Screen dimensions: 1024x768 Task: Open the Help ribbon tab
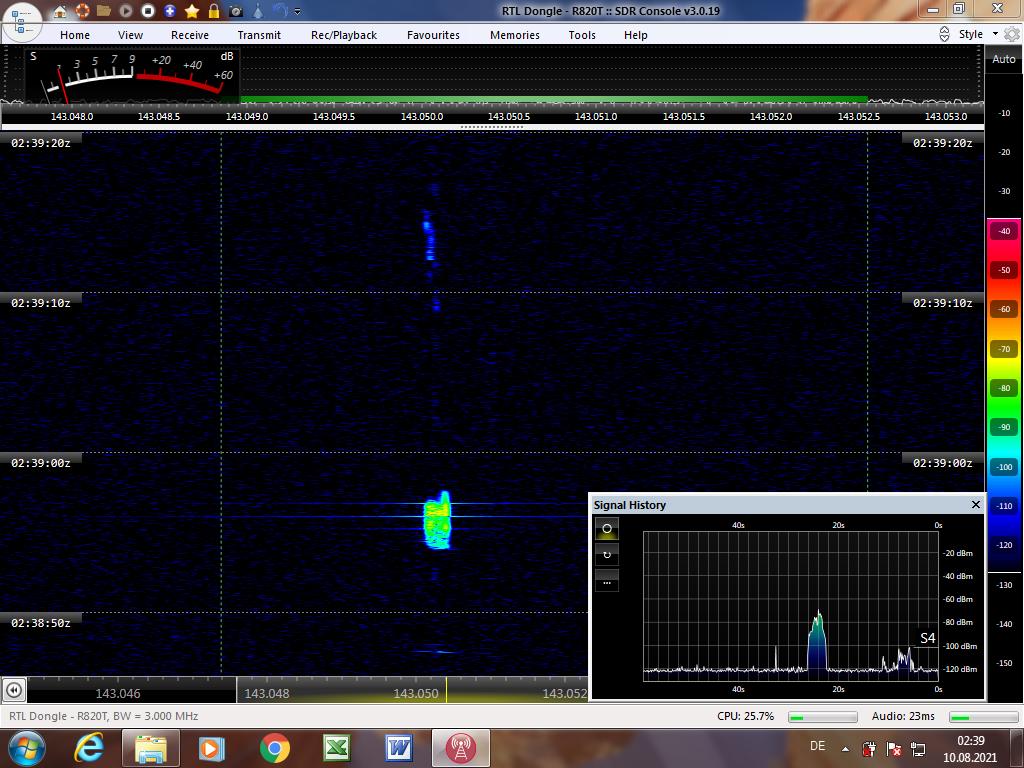tap(635, 35)
